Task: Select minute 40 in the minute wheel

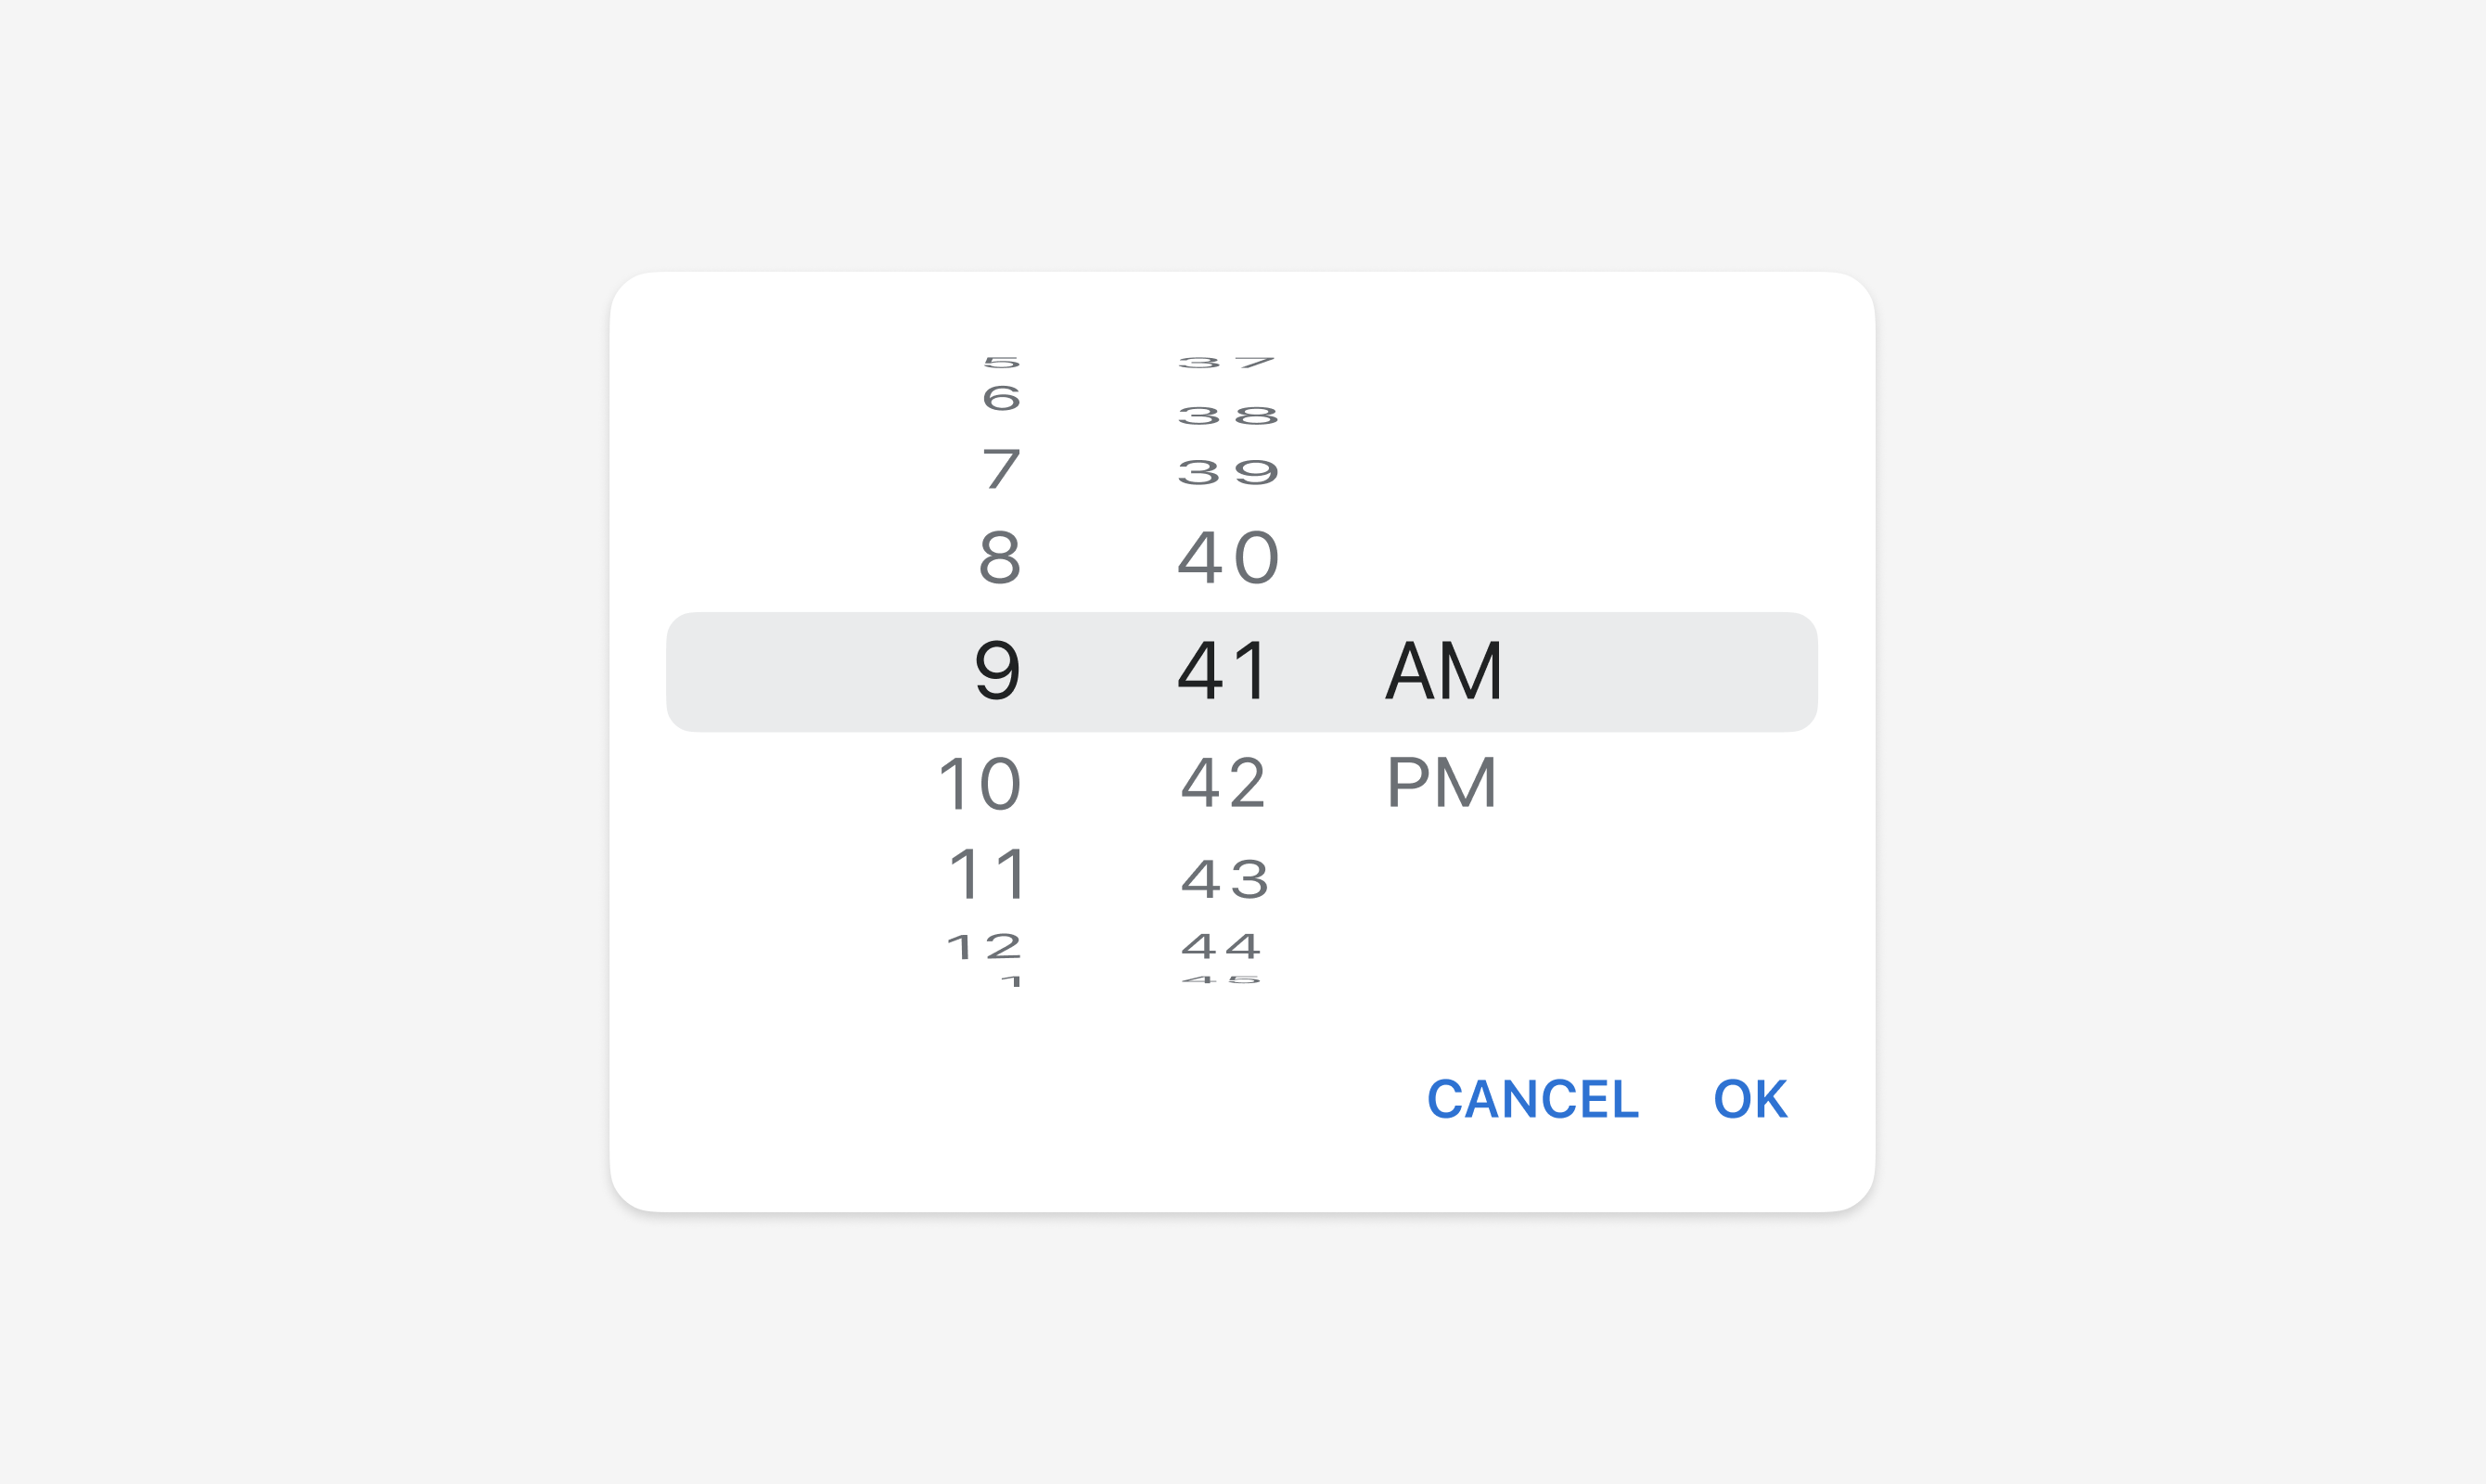Action: point(1228,557)
